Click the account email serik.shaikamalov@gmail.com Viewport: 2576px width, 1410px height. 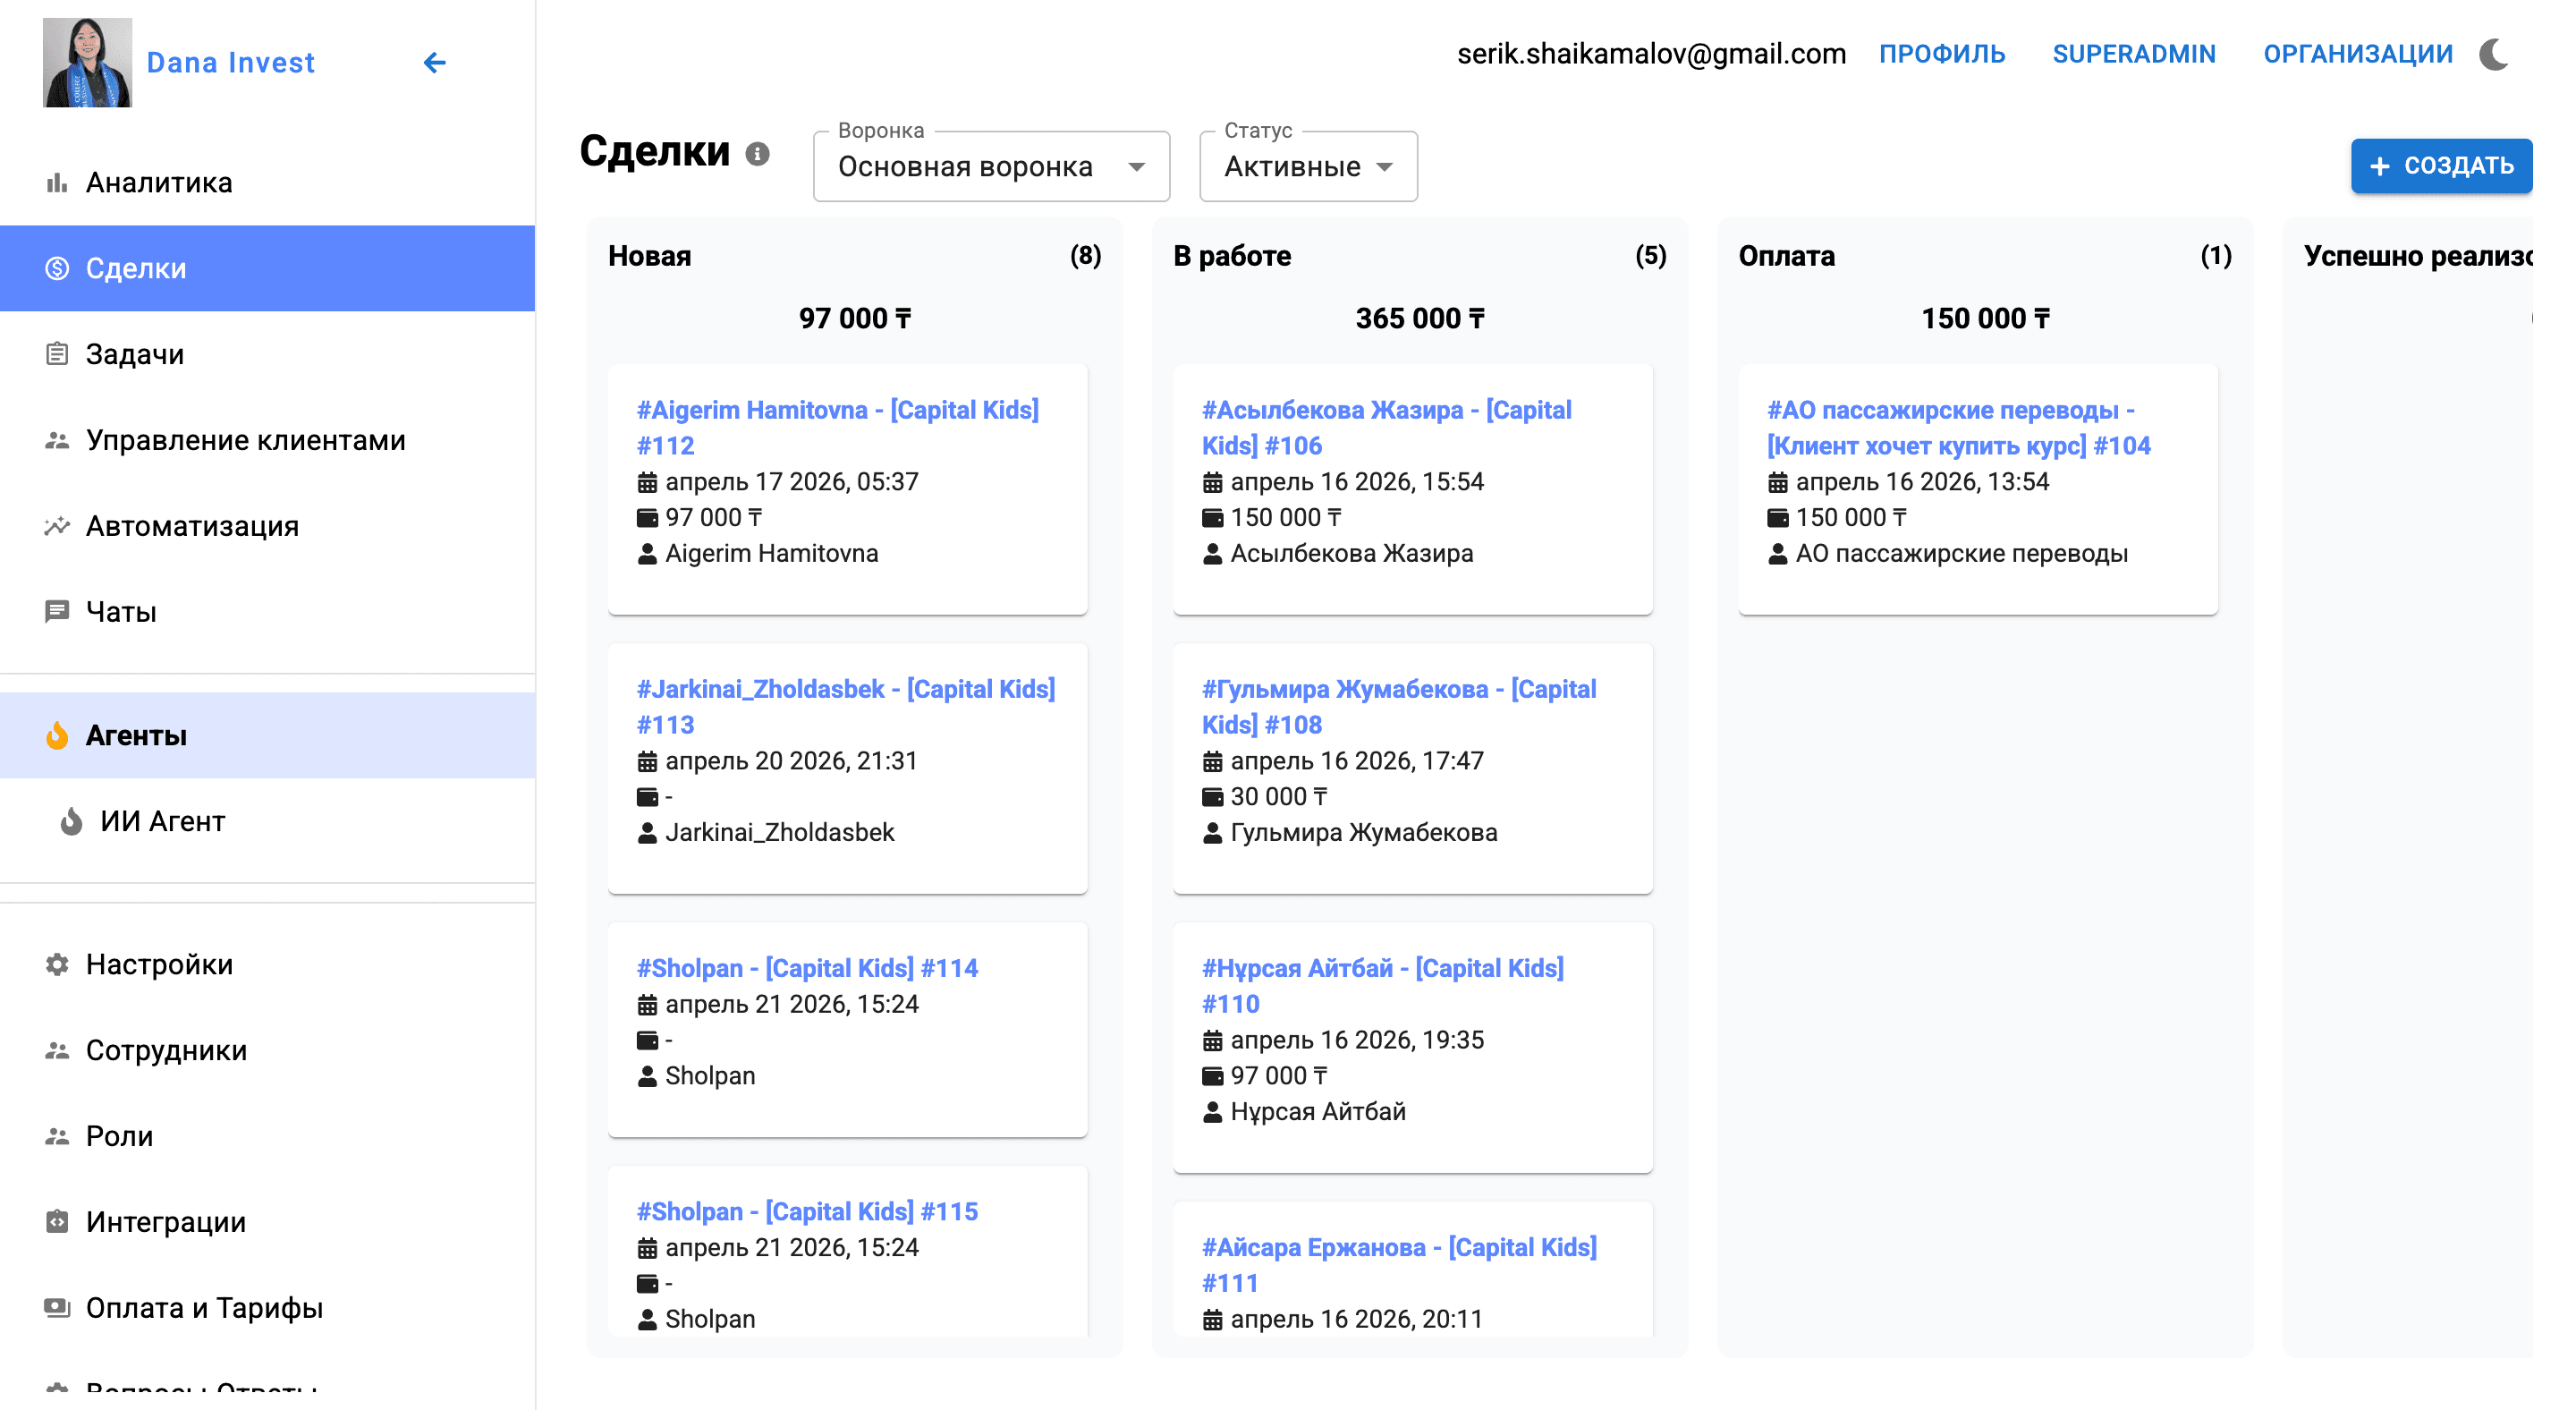pyautogui.click(x=1652, y=54)
